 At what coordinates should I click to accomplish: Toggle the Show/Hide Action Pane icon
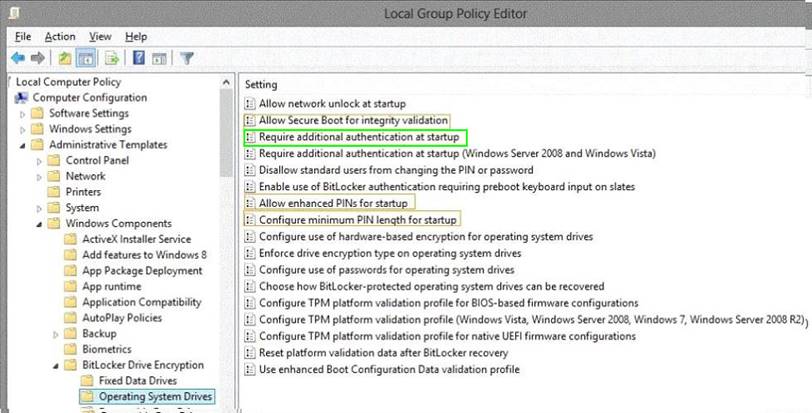pos(159,58)
